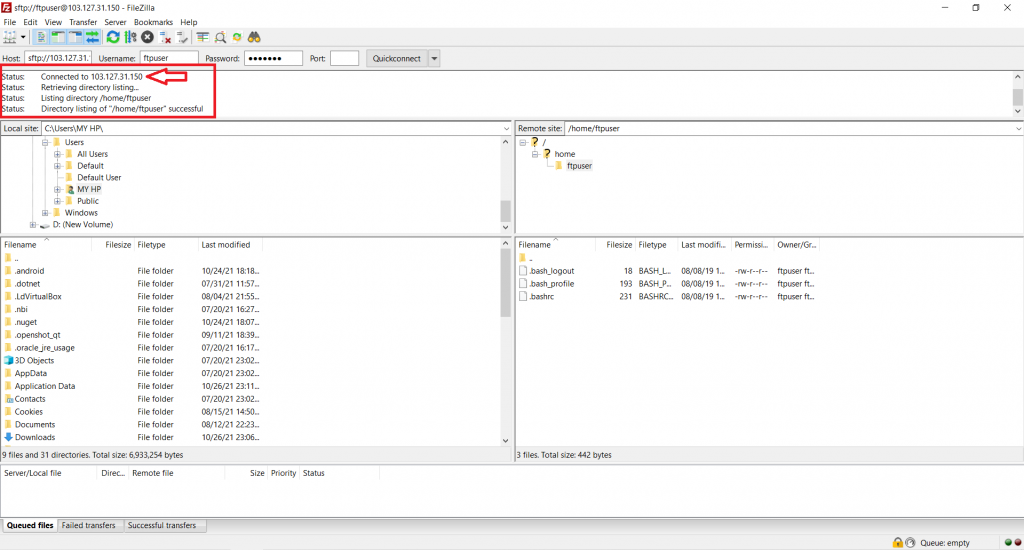
Task: Toggle the local directory tree display
Action: (58, 37)
